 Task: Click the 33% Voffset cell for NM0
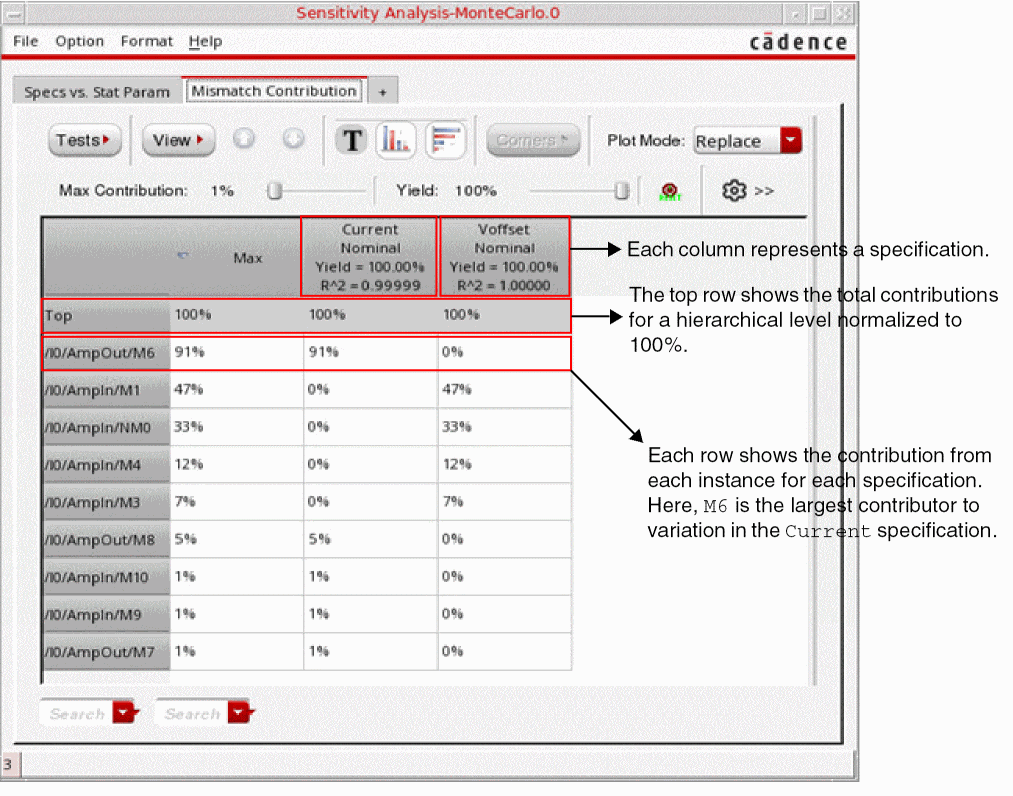coord(504,427)
